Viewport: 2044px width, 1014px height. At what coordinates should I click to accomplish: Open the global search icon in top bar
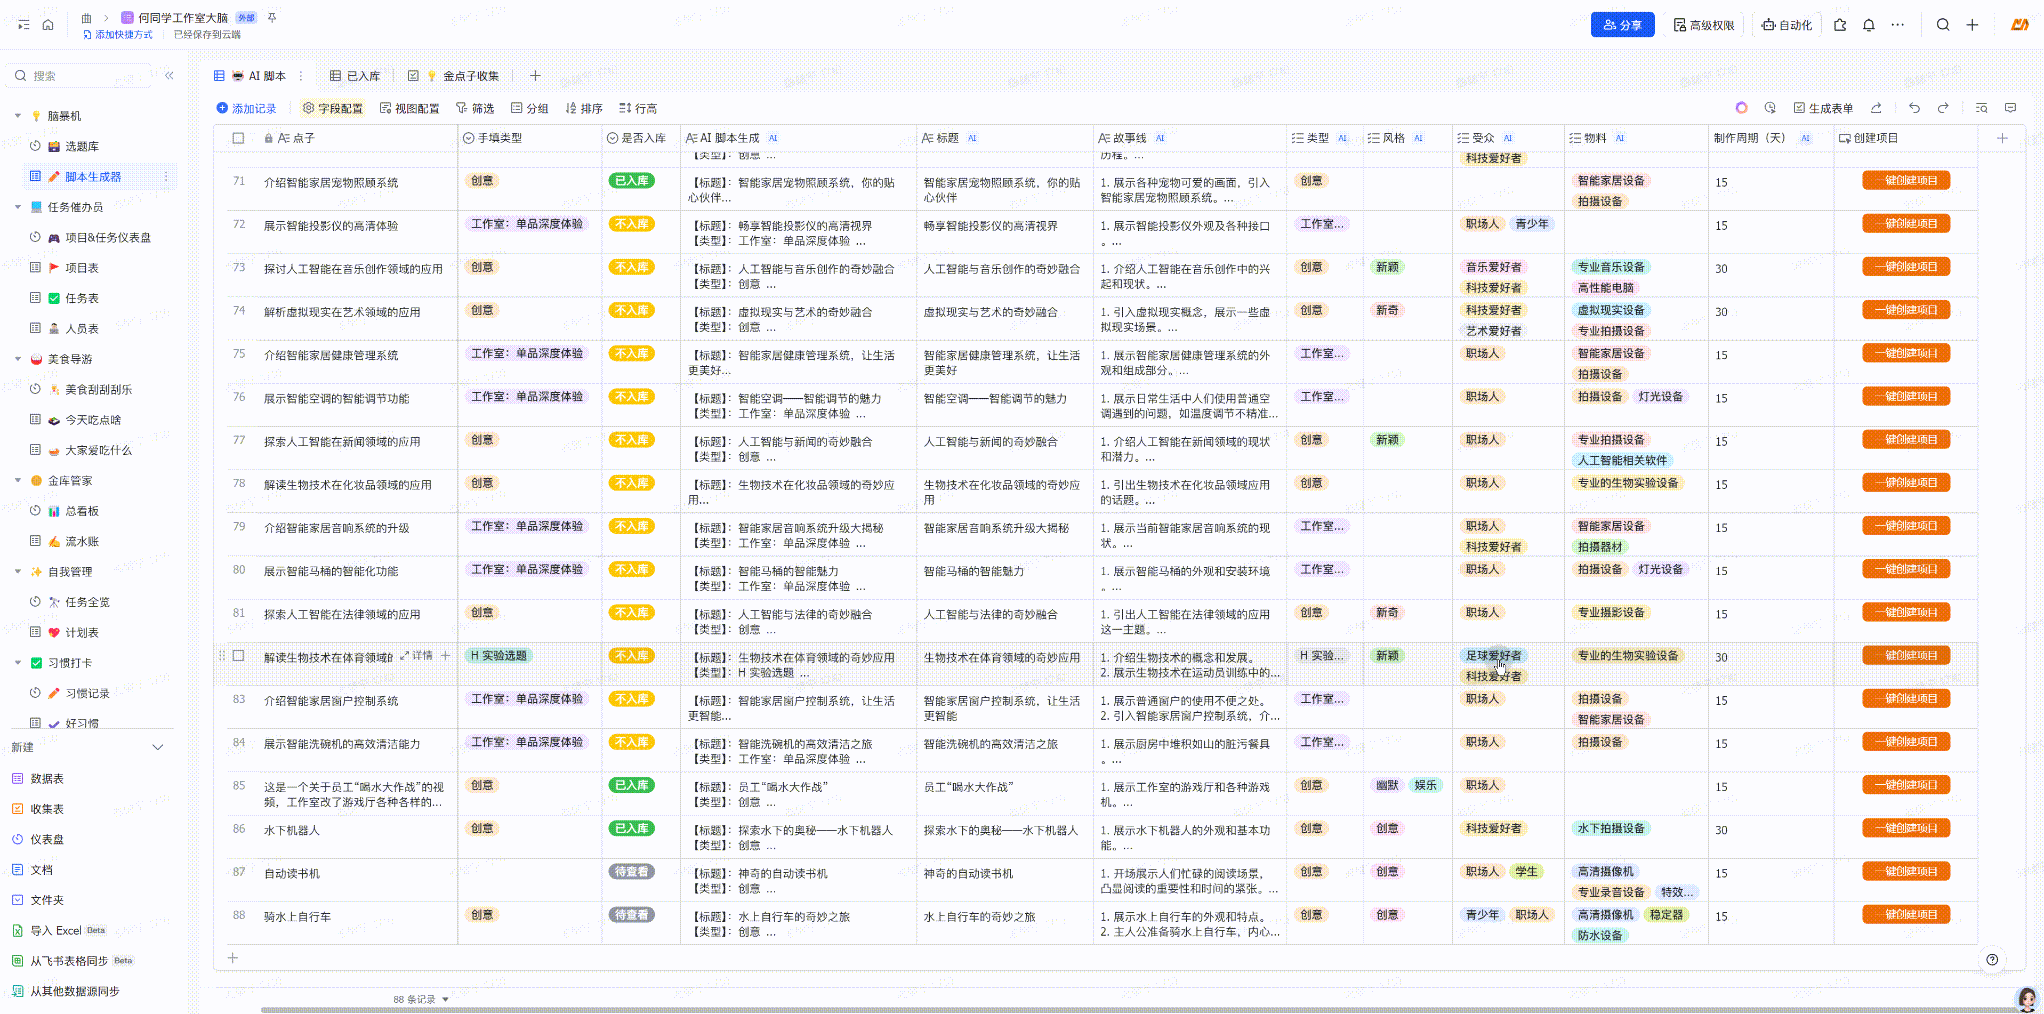(1942, 25)
